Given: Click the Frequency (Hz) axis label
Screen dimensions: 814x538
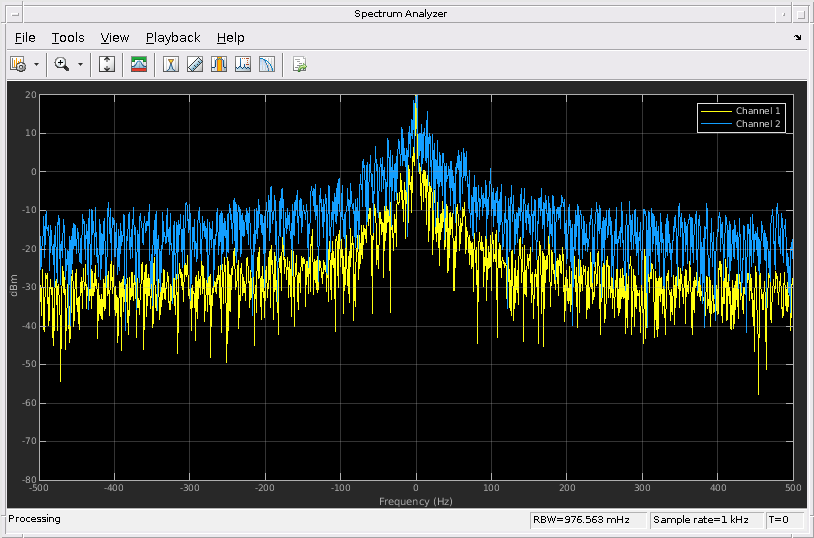Looking at the screenshot, I should [416, 501].
